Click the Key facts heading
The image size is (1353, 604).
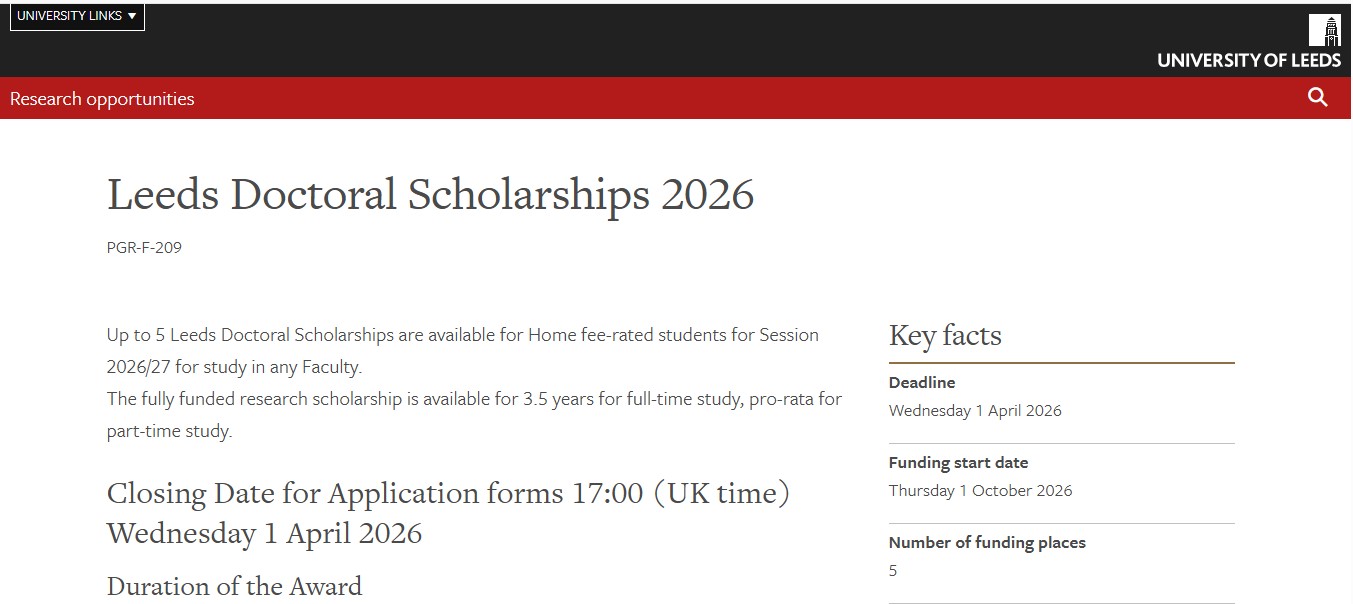pos(945,336)
